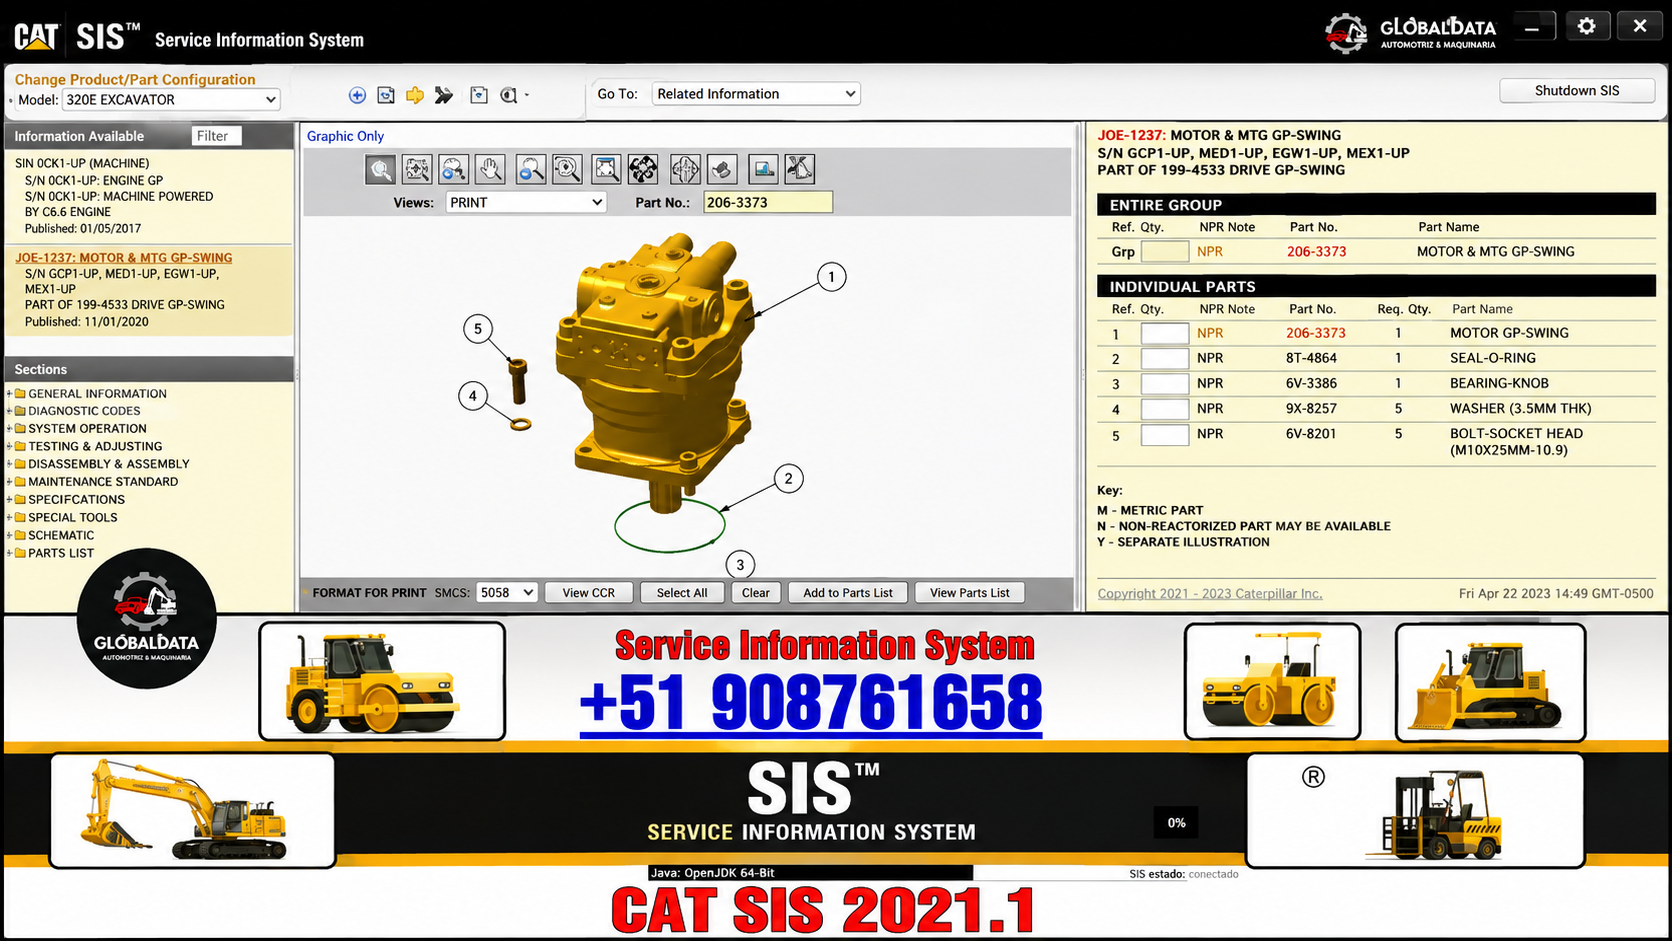Click callout 5 in the swing motor graphic
The height and width of the screenshot is (941, 1672).
coord(478,329)
